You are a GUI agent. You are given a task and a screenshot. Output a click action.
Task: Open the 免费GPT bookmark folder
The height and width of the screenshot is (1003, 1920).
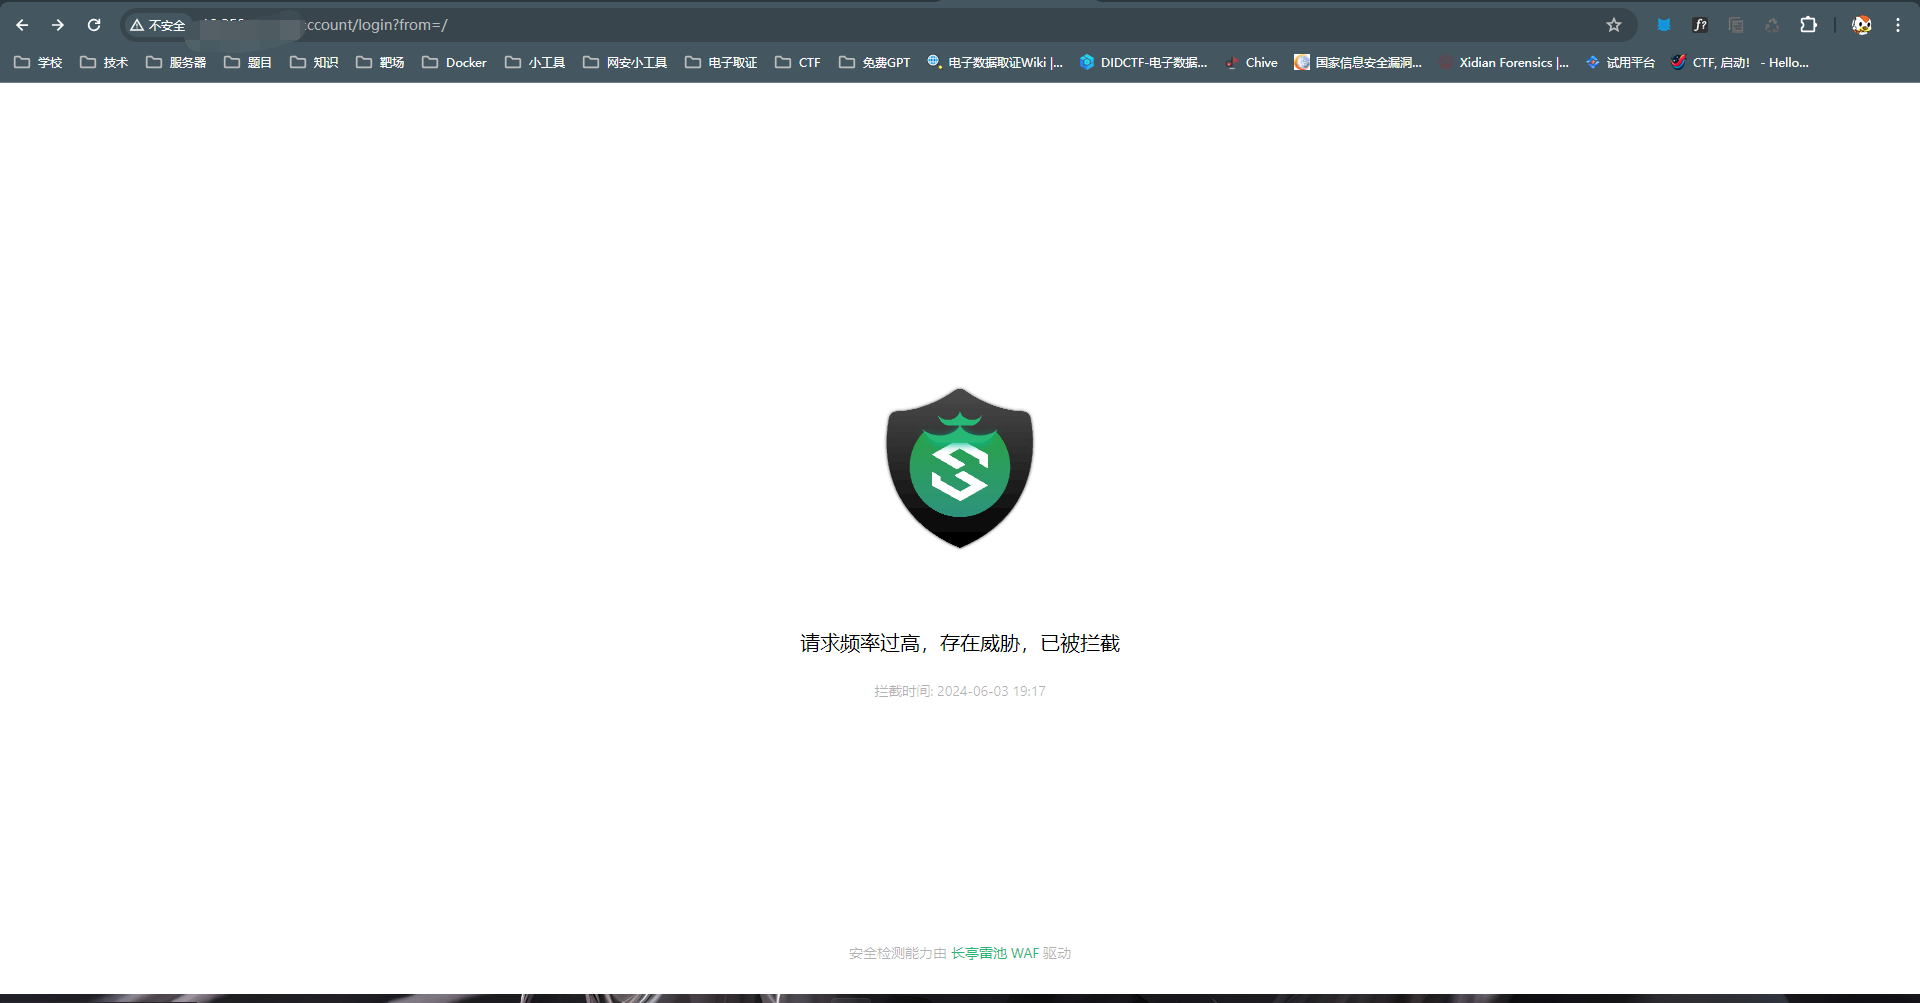pos(875,62)
